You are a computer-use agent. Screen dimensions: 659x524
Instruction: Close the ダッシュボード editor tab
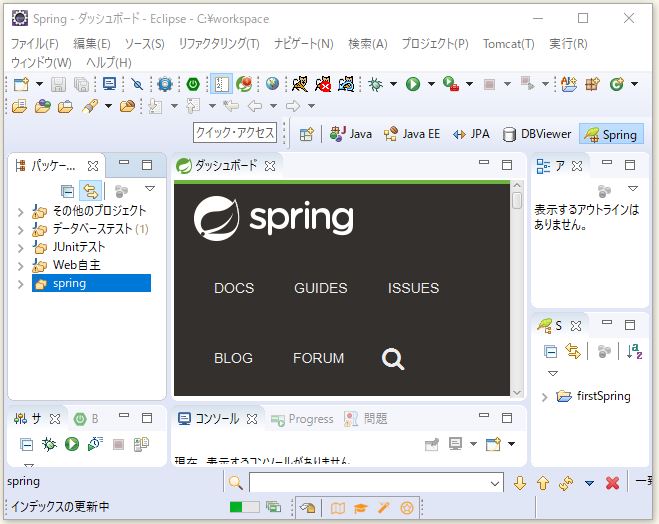pyautogui.click(x=270, y=166)
